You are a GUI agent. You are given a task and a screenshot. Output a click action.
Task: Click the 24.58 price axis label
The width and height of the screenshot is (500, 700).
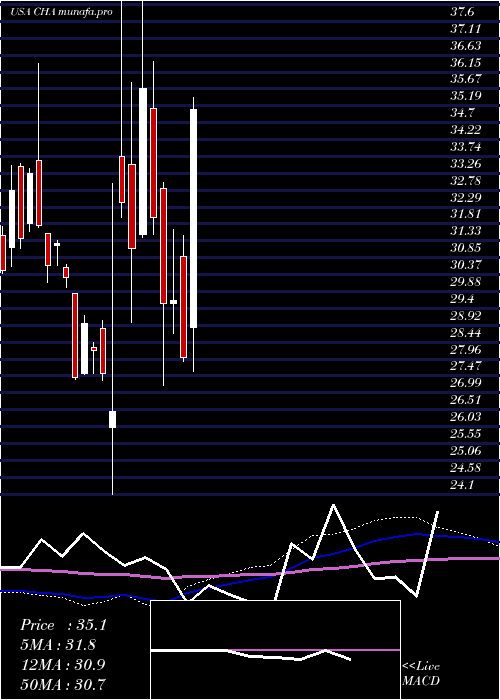click(466, 468)
